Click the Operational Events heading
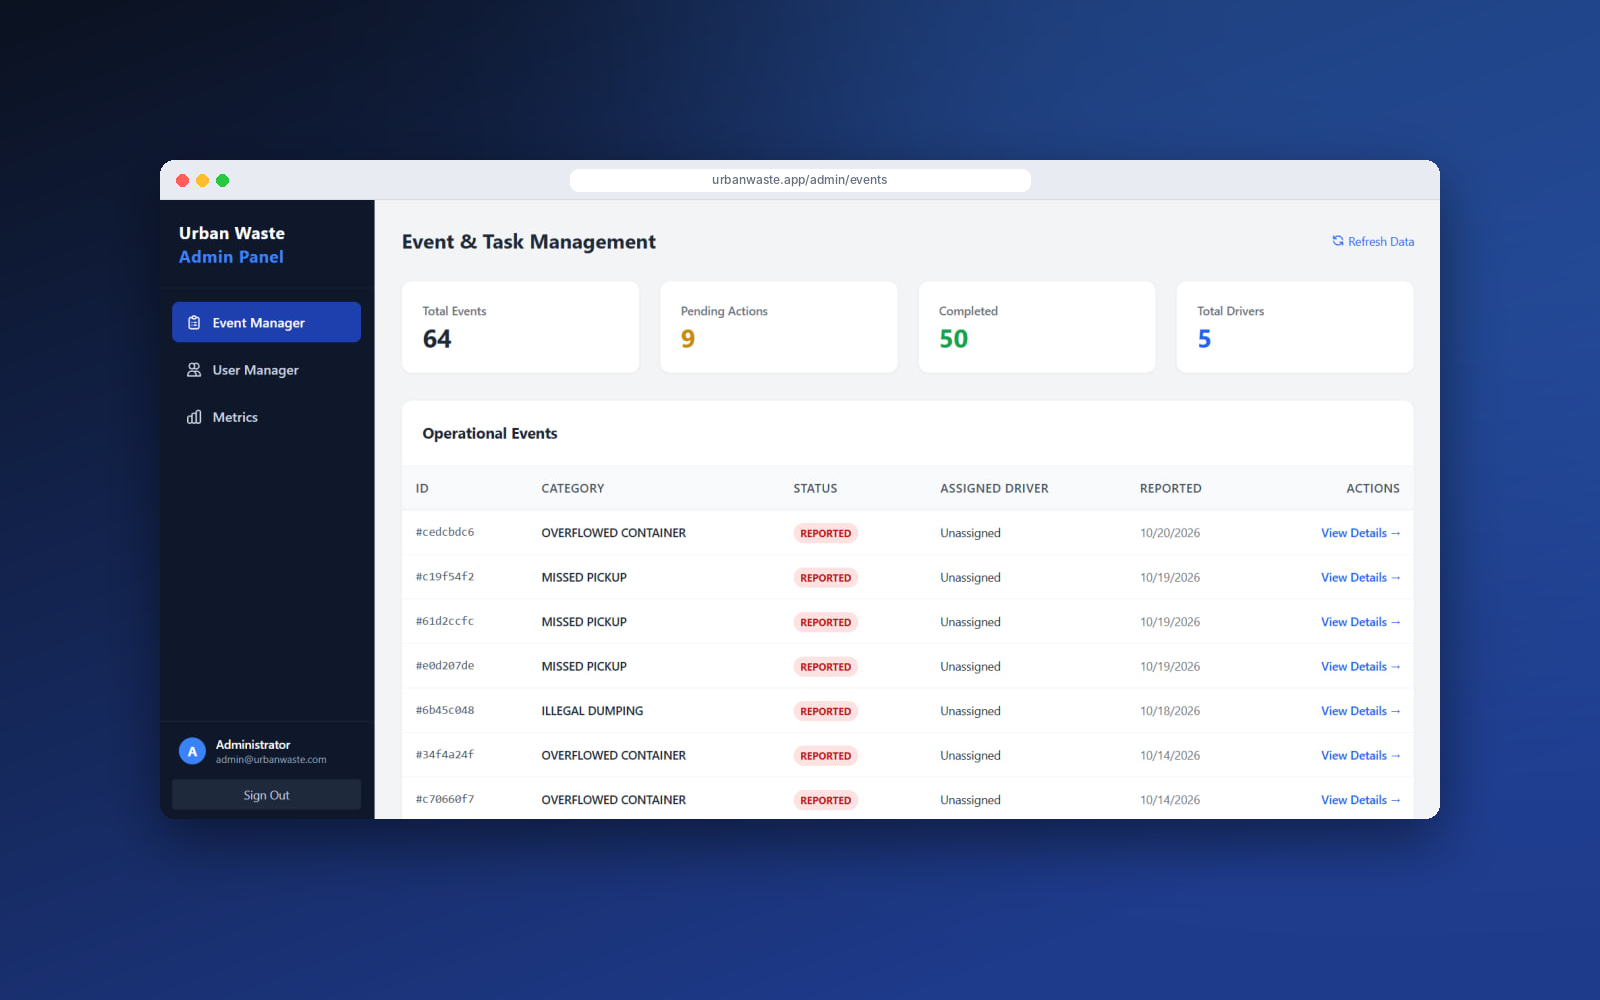1600x1000 pixels. point(490,433)
